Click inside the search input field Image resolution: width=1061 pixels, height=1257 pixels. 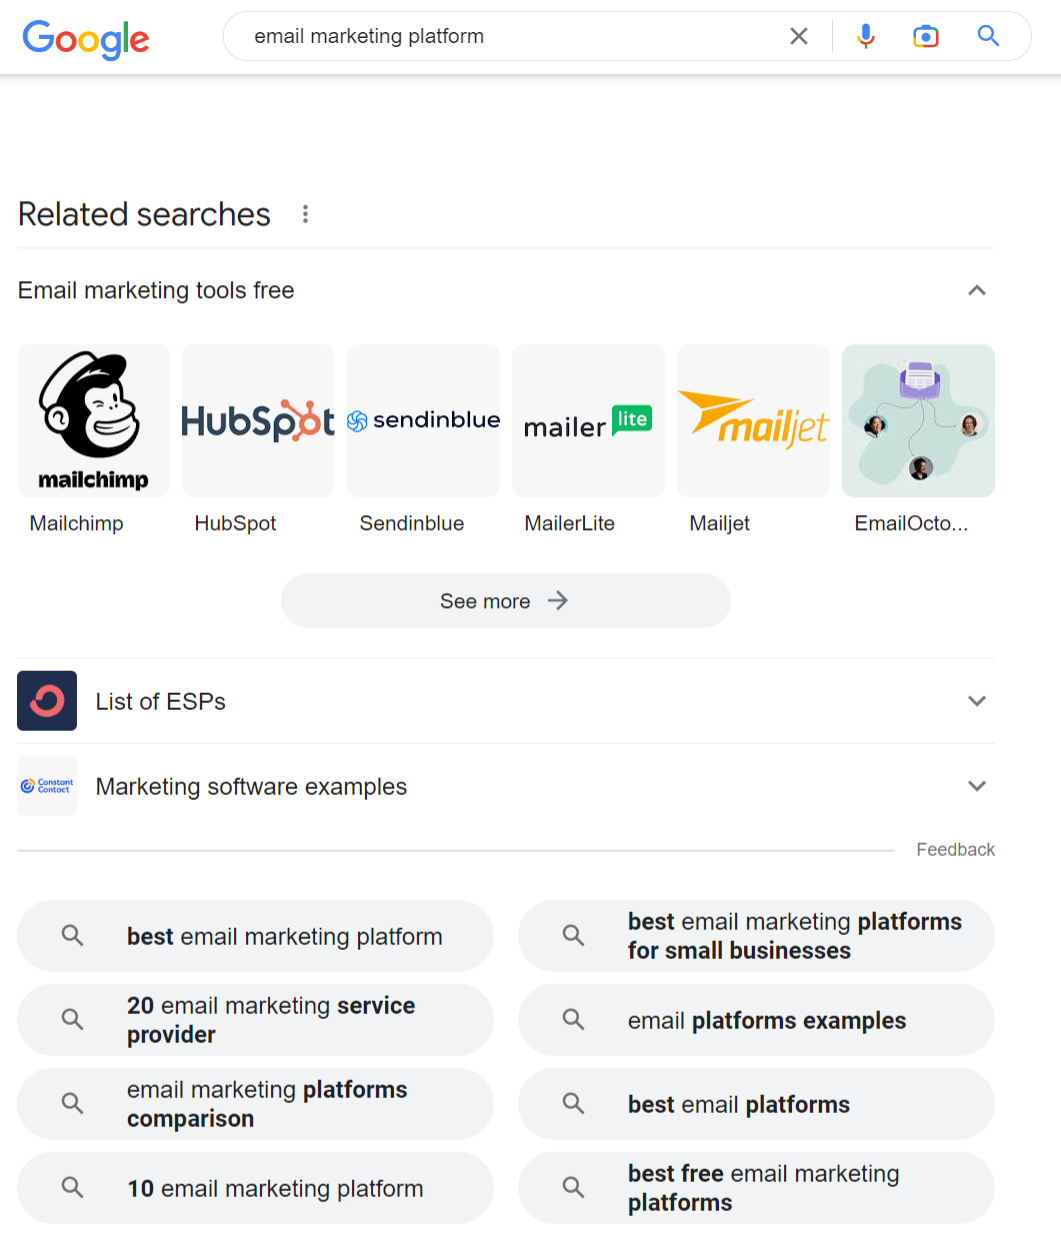coord(500,36)
